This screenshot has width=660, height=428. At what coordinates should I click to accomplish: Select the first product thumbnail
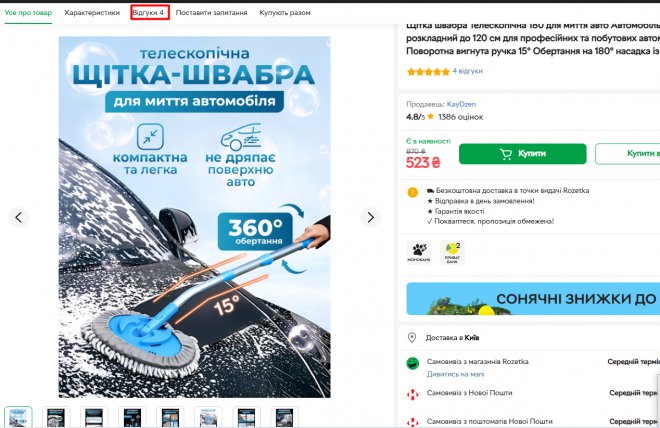(x=18, y=417)
